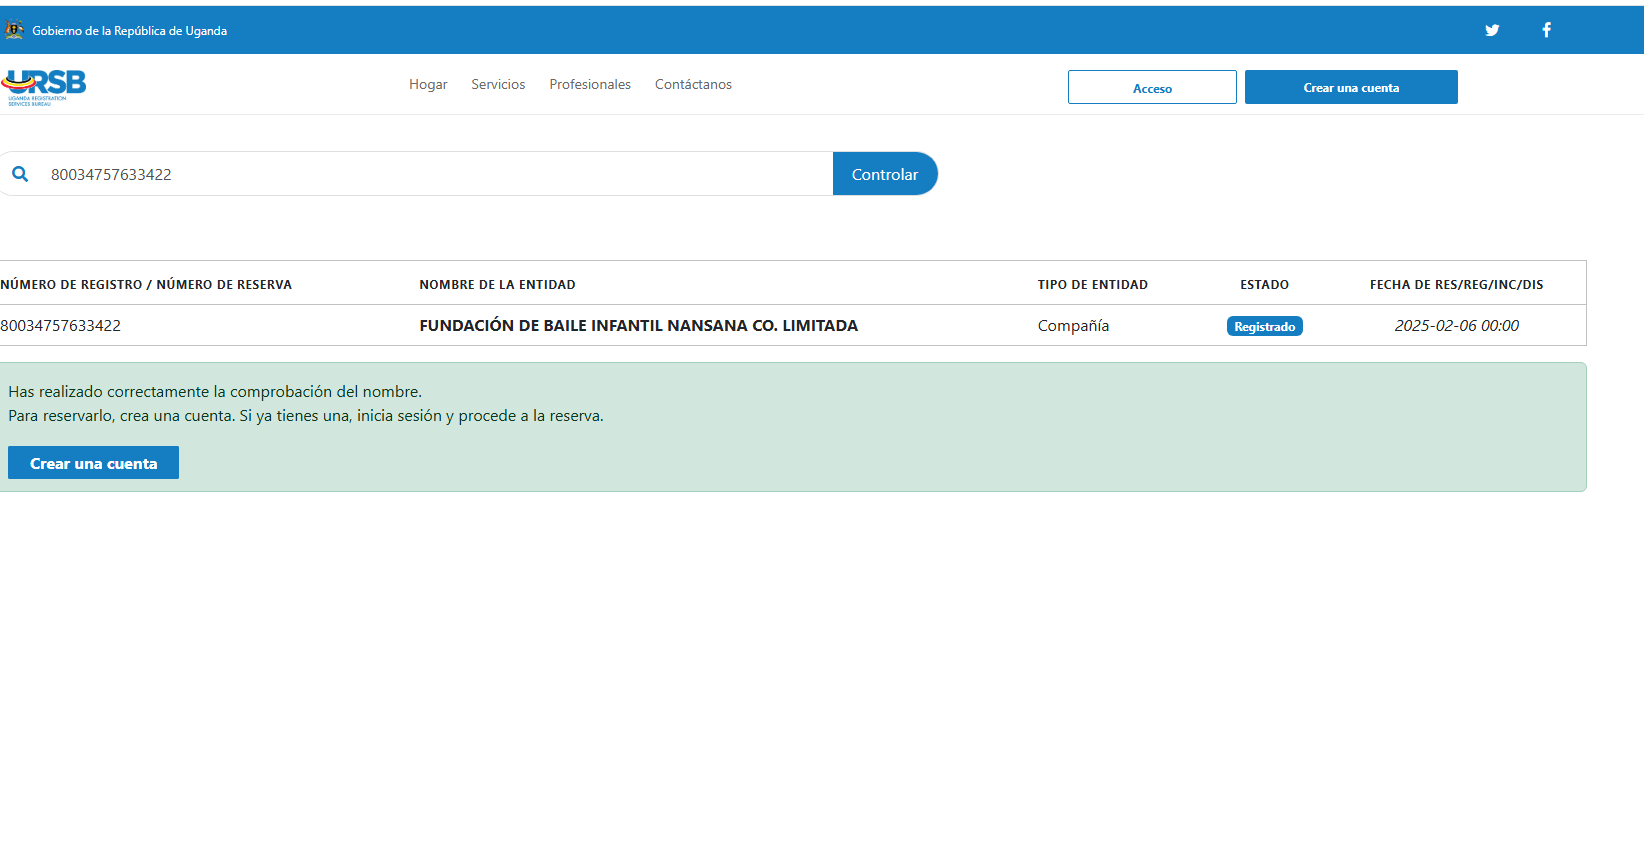Open the Facebook icon link
This screenshot has width=1644, height=852.
point(1546,30)
